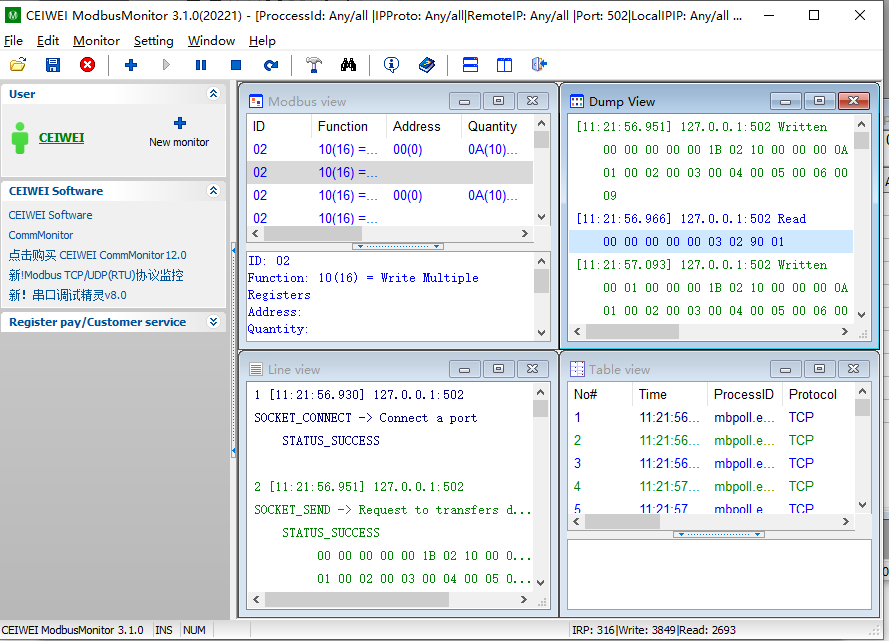Click the Line view window icon
The width and height of the screenshot is (889, 641).
(x=256, y=370)
